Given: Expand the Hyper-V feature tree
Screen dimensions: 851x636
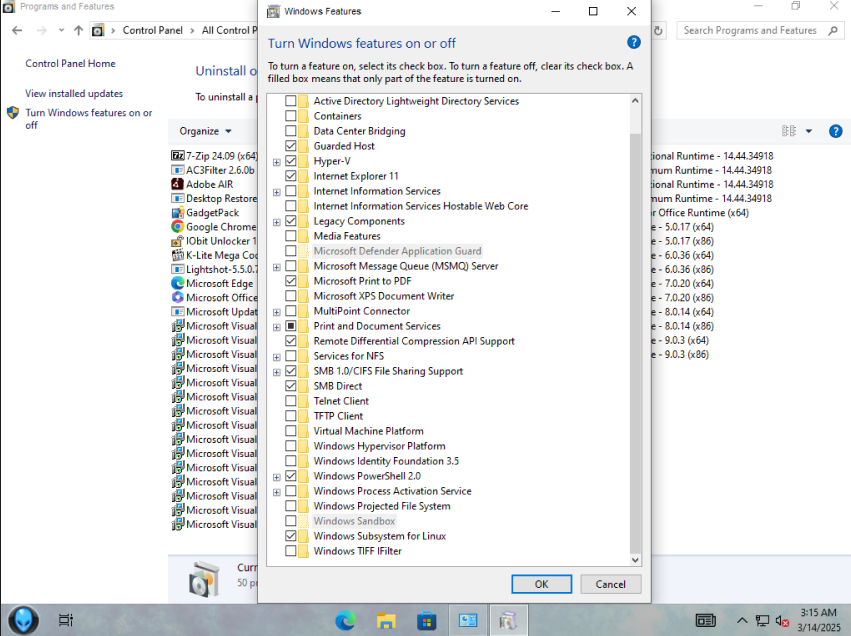Looking at the screenshot, I should [277, 162].
